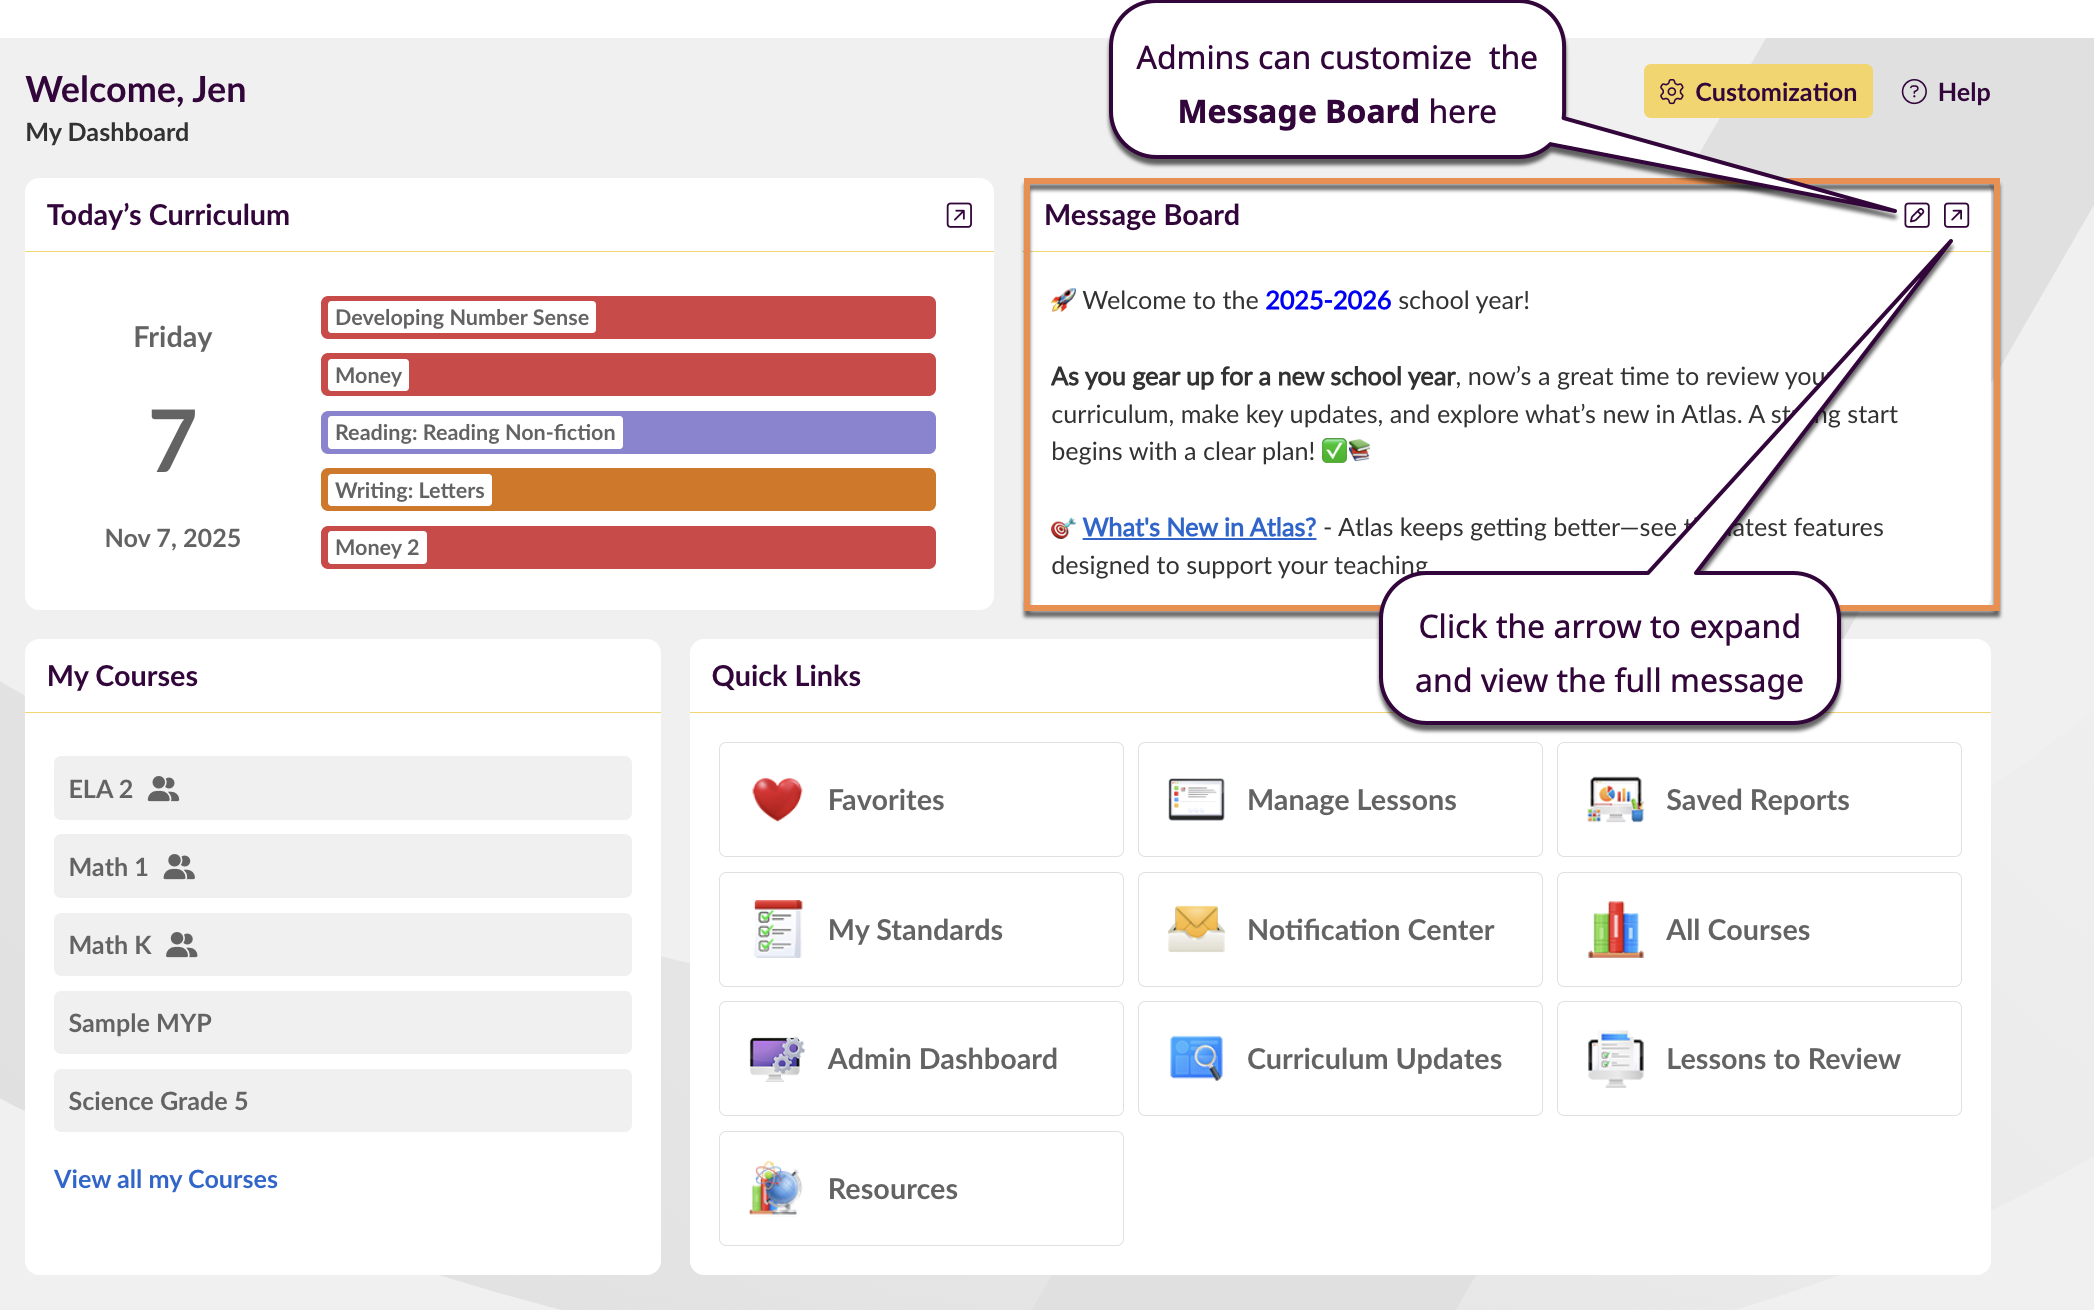2094x1310 pixels.
Task: Open What's New in Atlas link
Action: pyautogui.click(x=1198, y=527)
